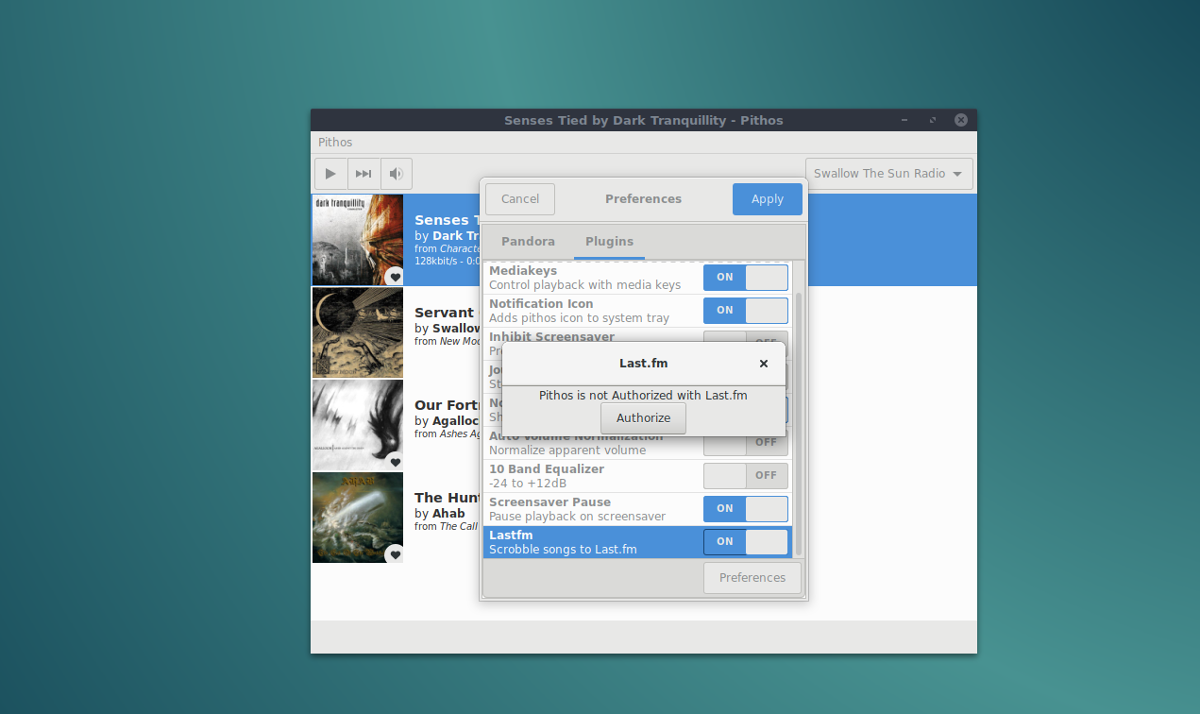
Task: Select the Mediakeys plugin row text
Action: [585, 277]
